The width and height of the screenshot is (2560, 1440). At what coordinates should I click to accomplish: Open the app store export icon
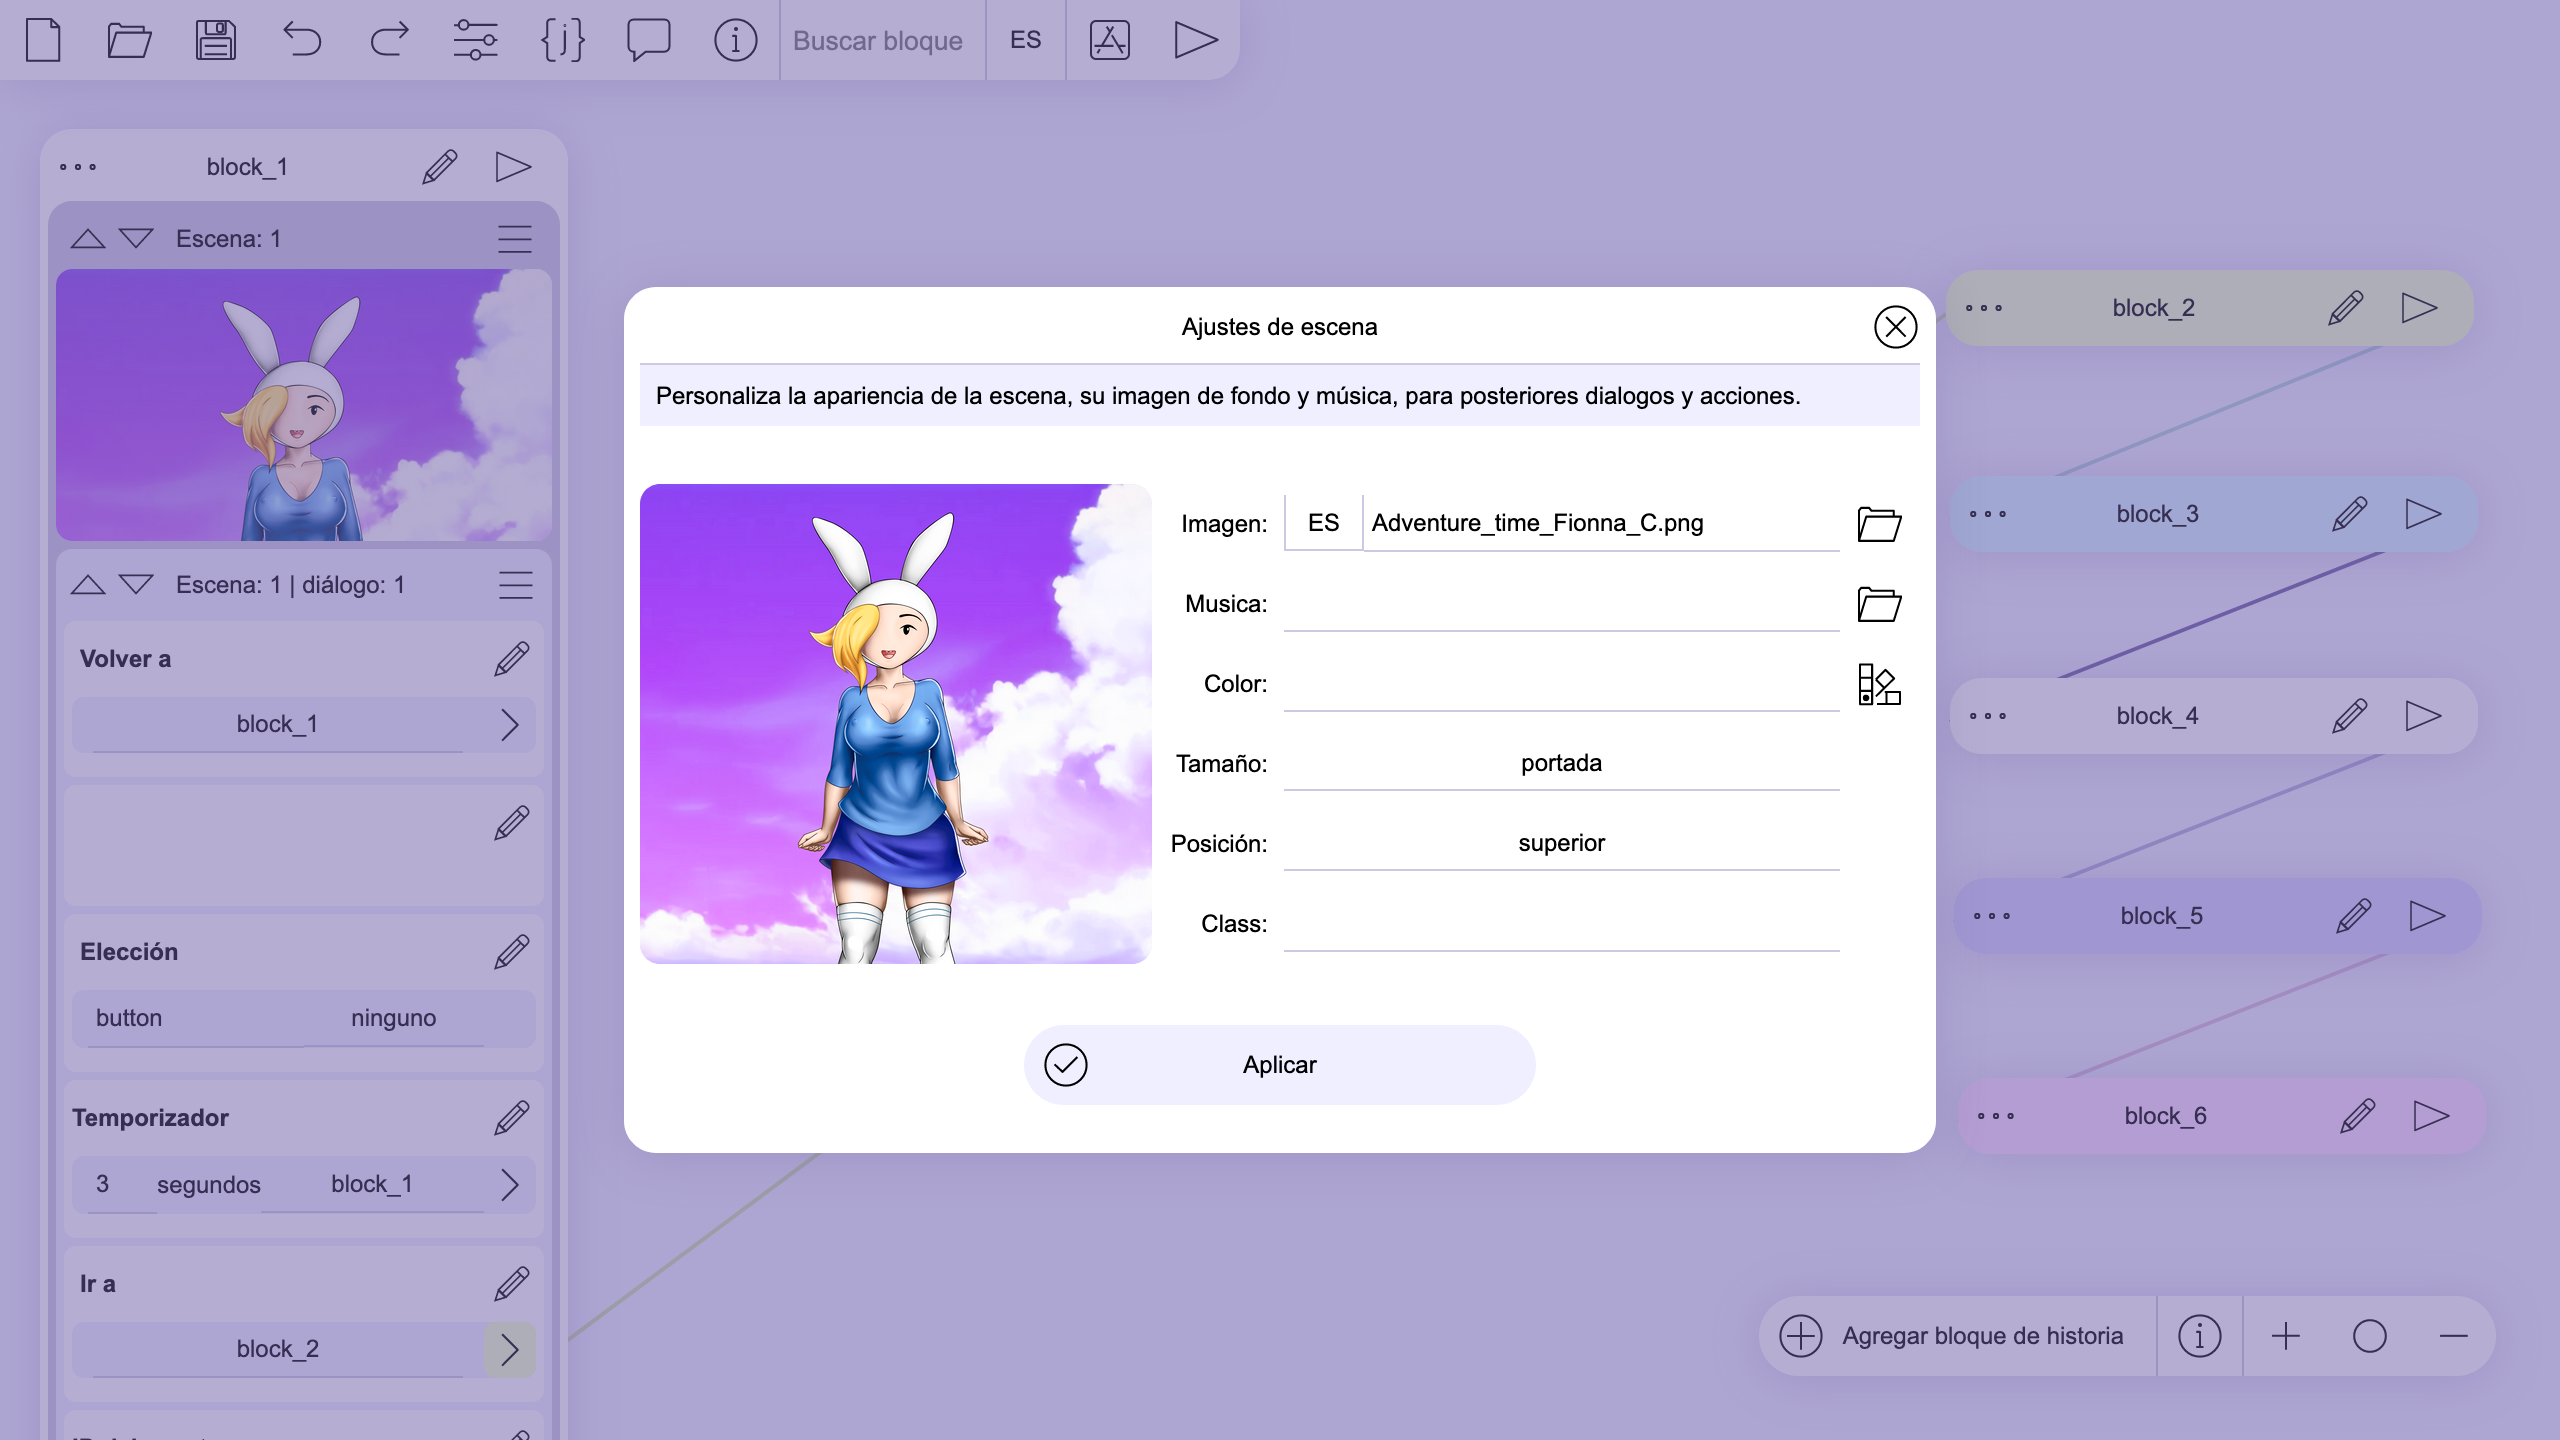[1109, 40]
